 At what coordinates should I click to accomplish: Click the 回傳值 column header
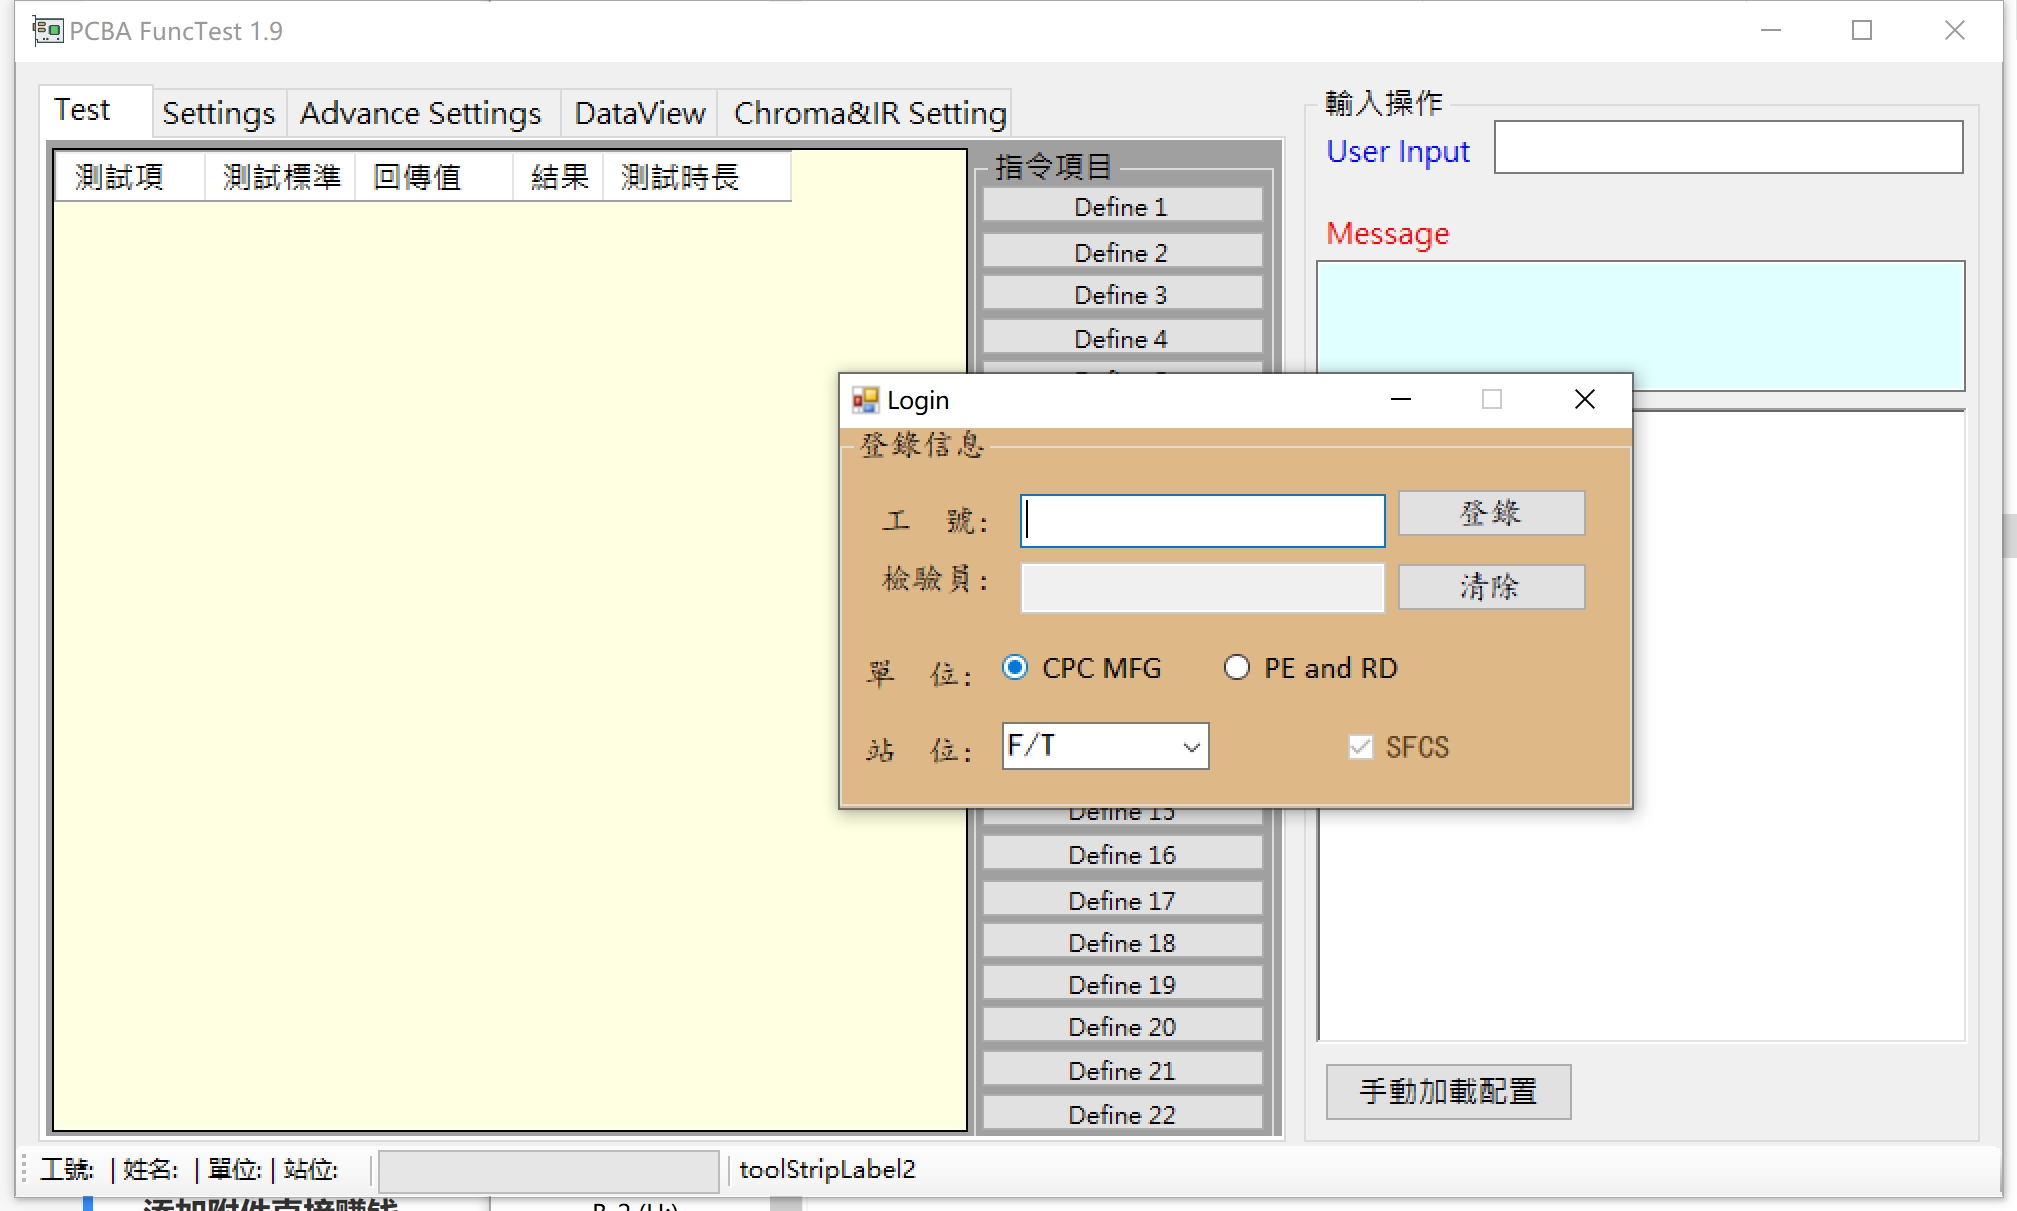tap(434, 177)
